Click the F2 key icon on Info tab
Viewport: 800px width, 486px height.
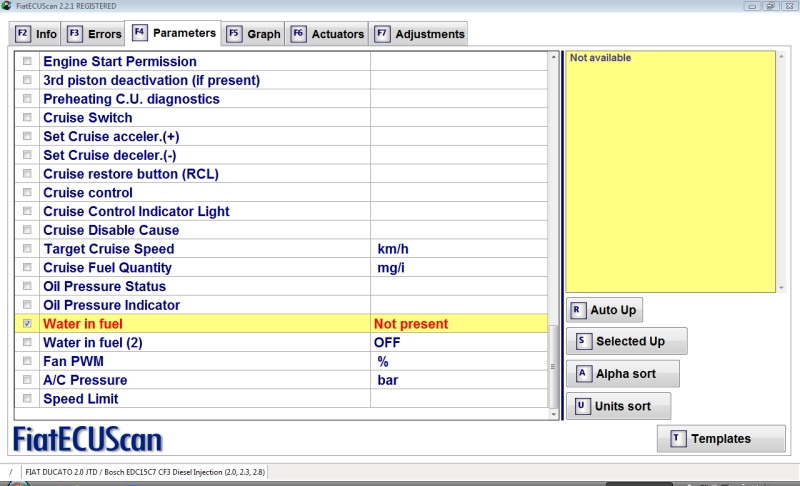tap(22, 34)
